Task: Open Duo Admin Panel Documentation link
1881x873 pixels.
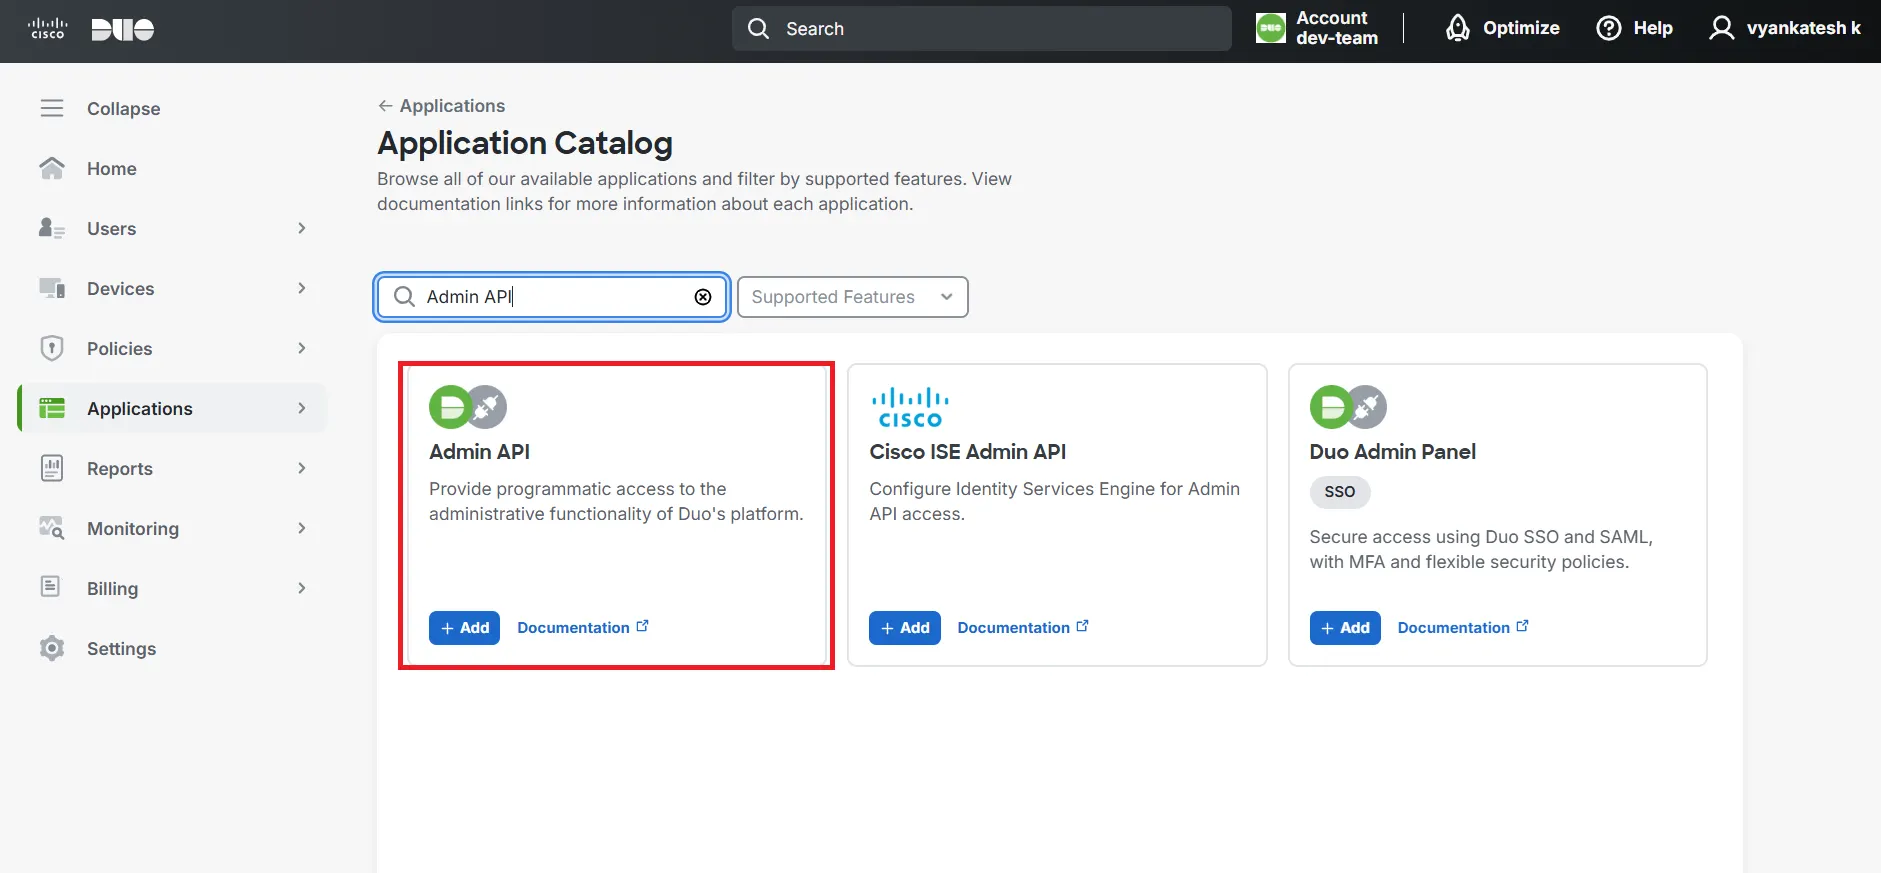Action: (1453, 628)
